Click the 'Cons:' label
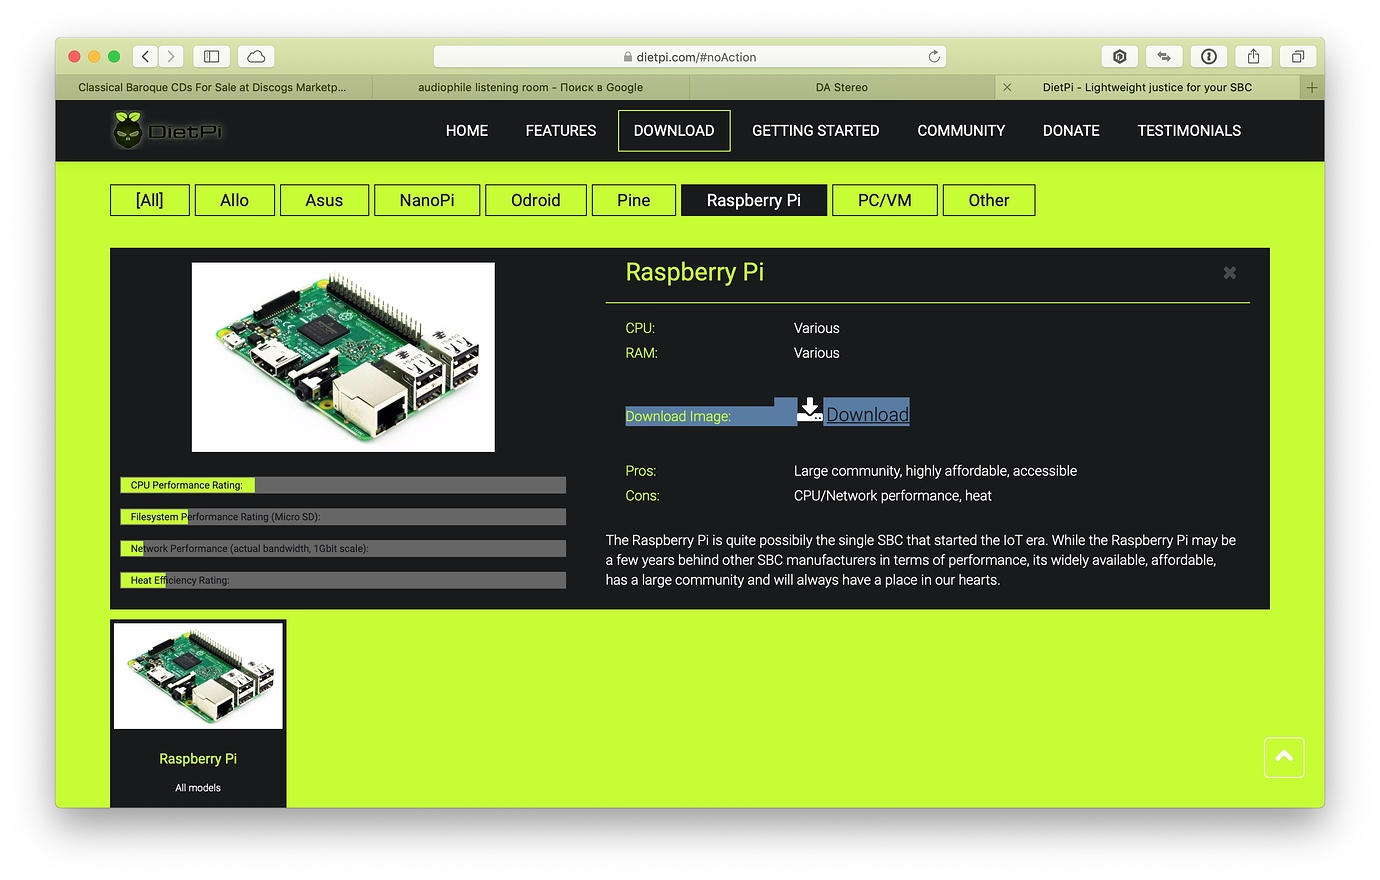 pos(642,496)
